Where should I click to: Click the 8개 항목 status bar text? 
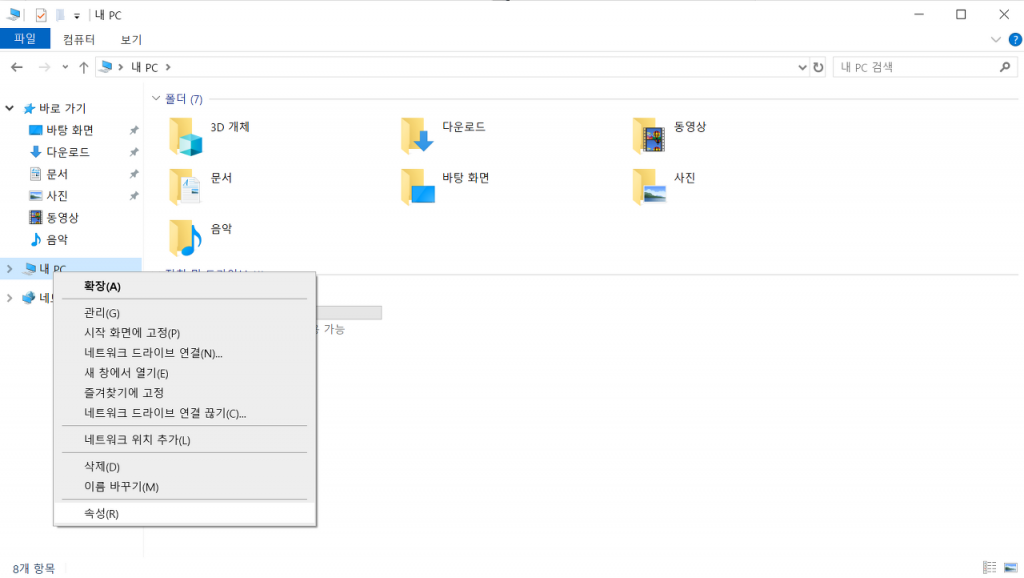point(34,568)
